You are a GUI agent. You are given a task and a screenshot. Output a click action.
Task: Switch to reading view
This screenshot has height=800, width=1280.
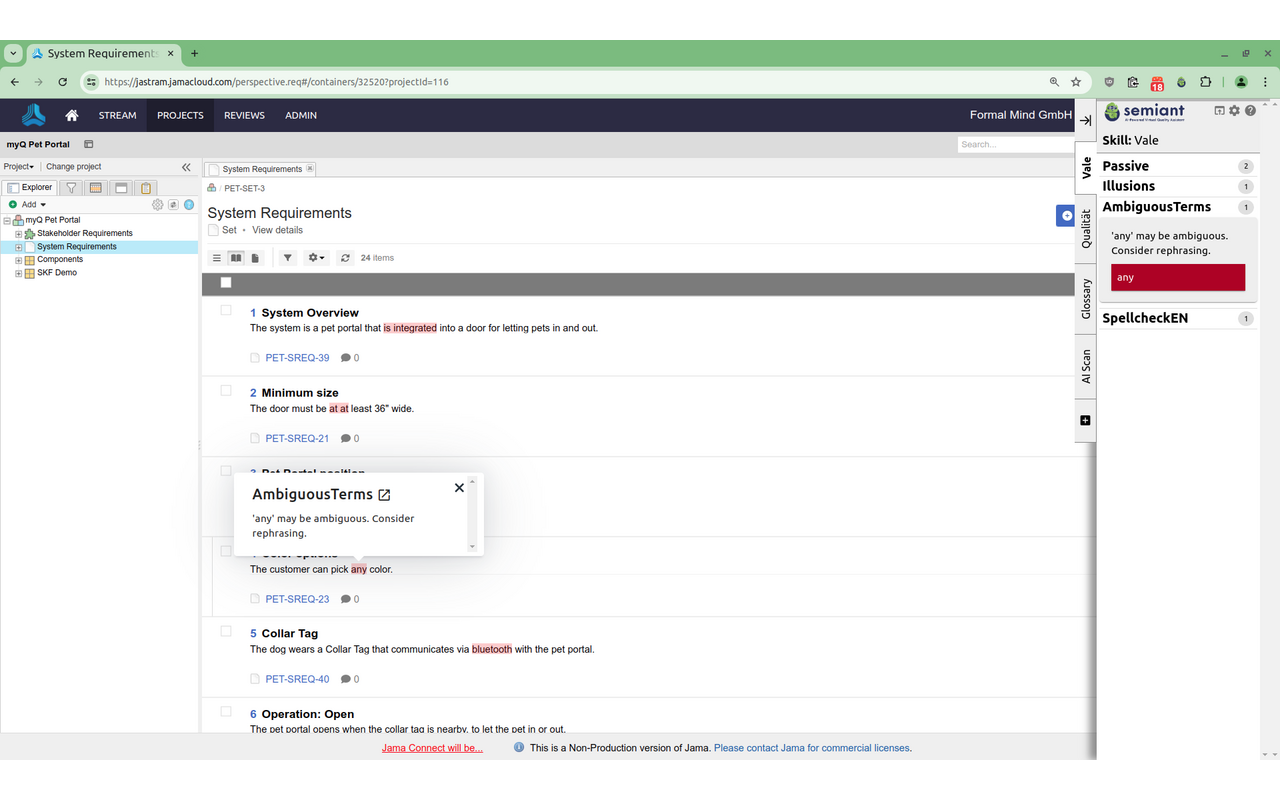coord(236,258)
